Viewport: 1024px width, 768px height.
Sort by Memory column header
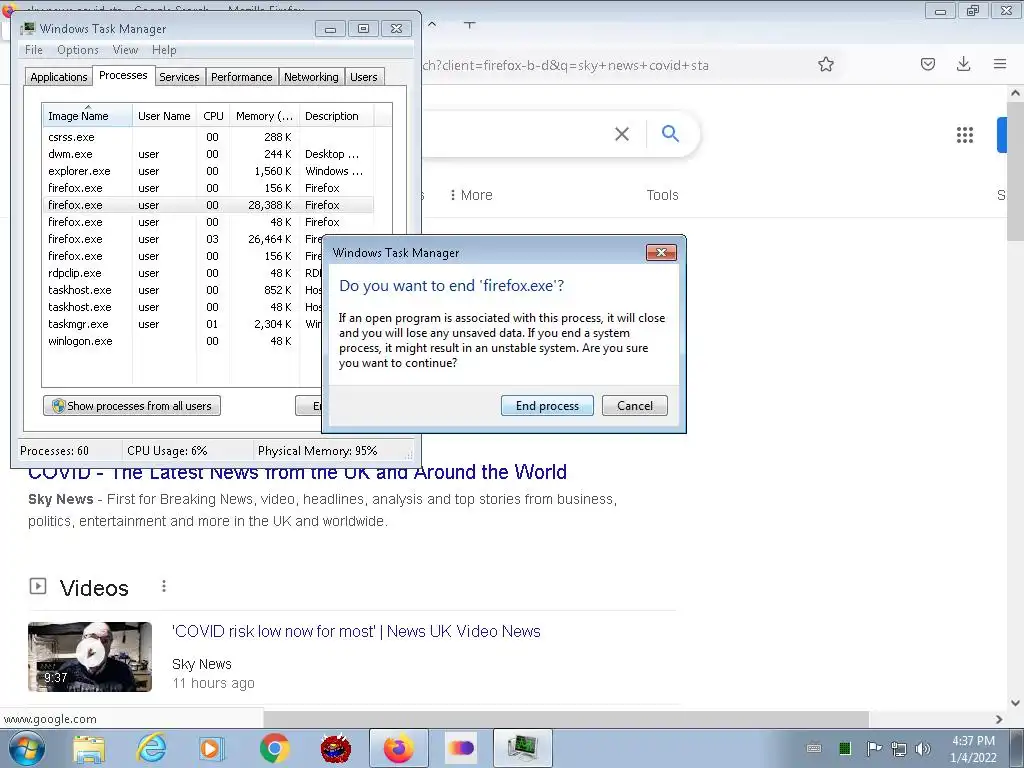click(x=264, y=116)
